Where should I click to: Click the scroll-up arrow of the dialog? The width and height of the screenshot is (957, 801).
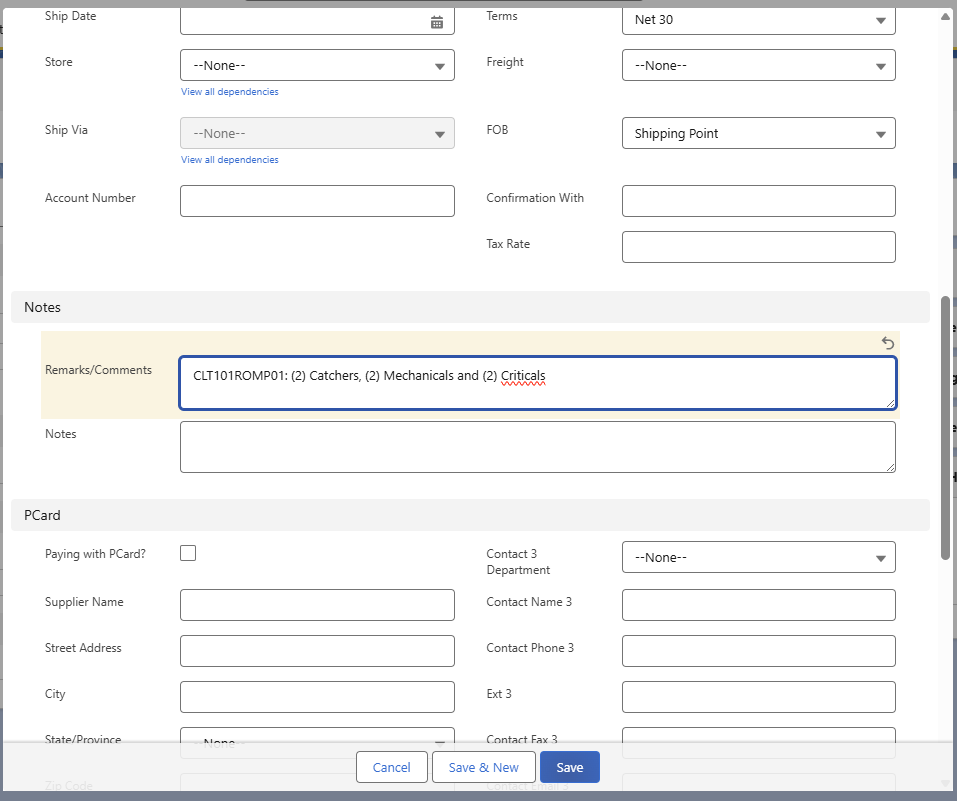click(945, 16)
